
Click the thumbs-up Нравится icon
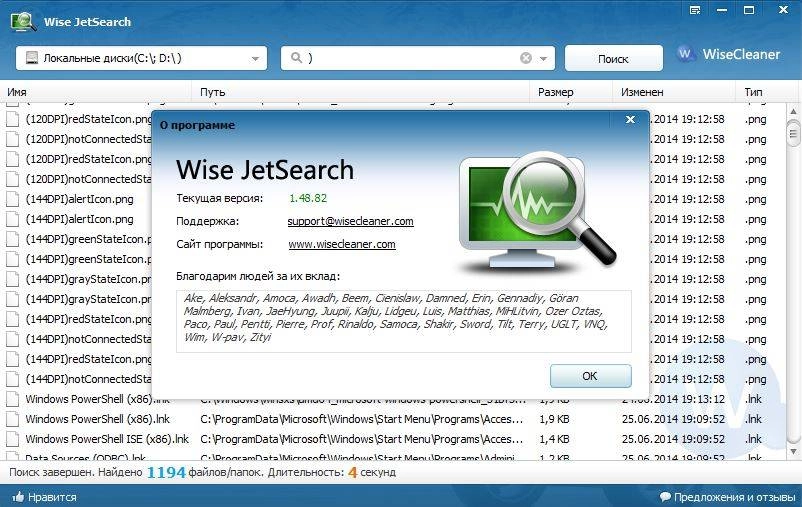point(18,496)
